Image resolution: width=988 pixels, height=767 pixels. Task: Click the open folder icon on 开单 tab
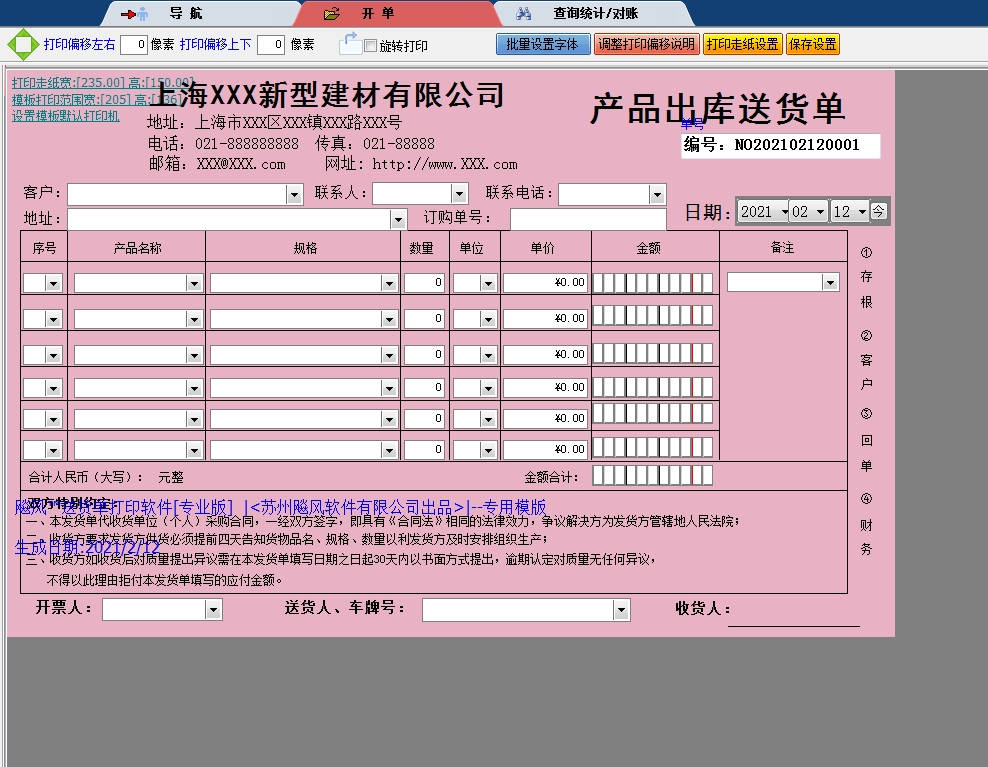tap(332, 14)
